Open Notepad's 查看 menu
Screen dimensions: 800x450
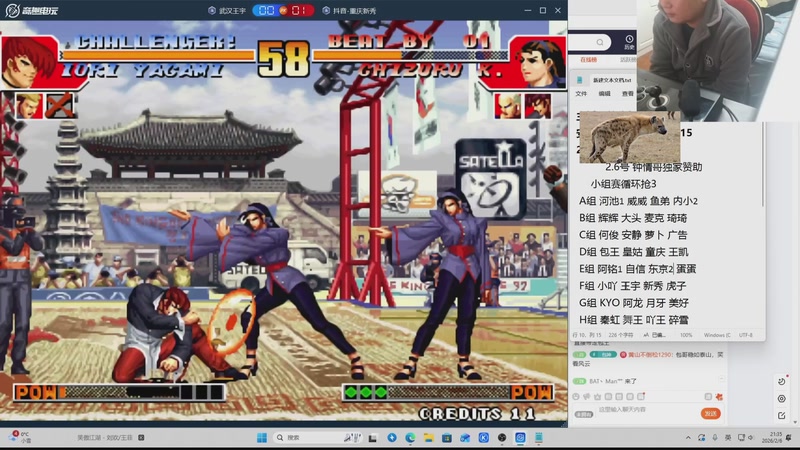627,94
